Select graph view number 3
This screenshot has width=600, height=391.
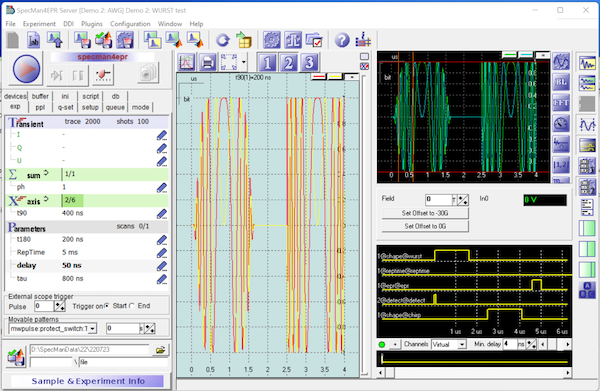pos(309,62)
